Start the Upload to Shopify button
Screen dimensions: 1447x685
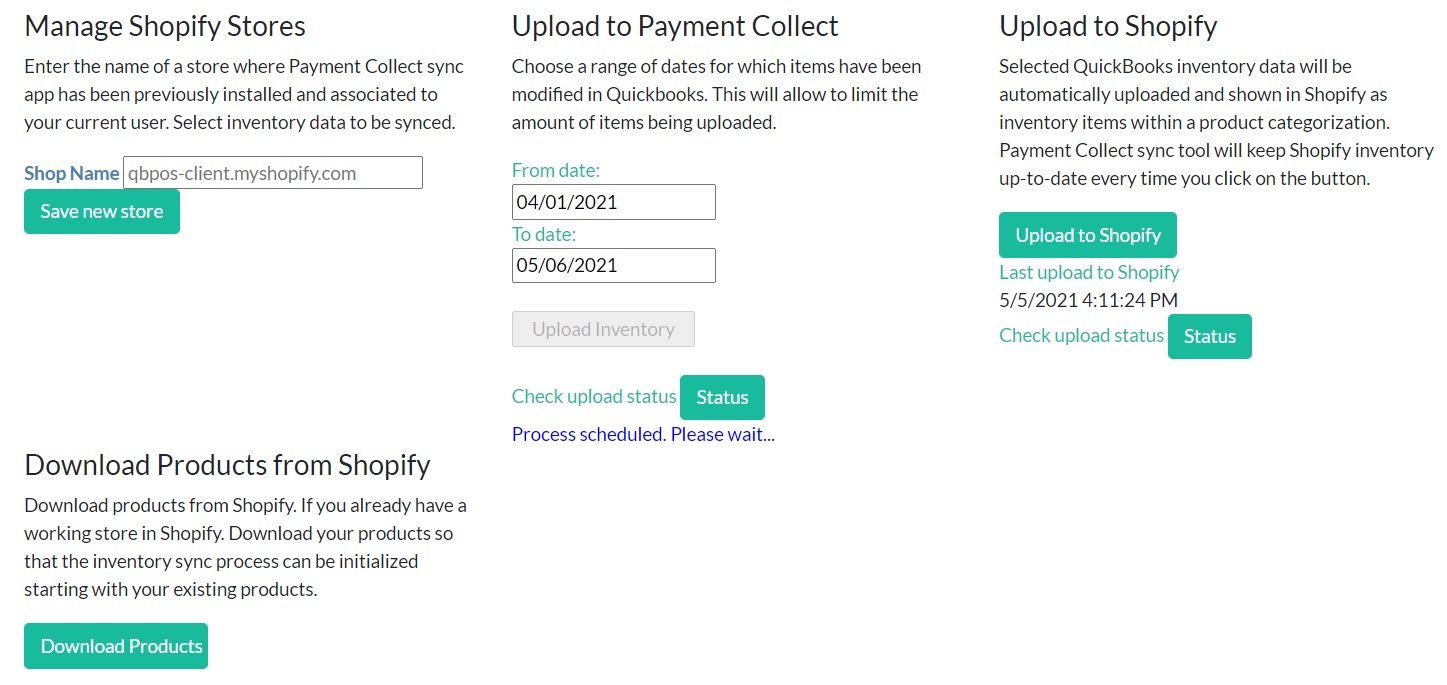[1087, 235]
